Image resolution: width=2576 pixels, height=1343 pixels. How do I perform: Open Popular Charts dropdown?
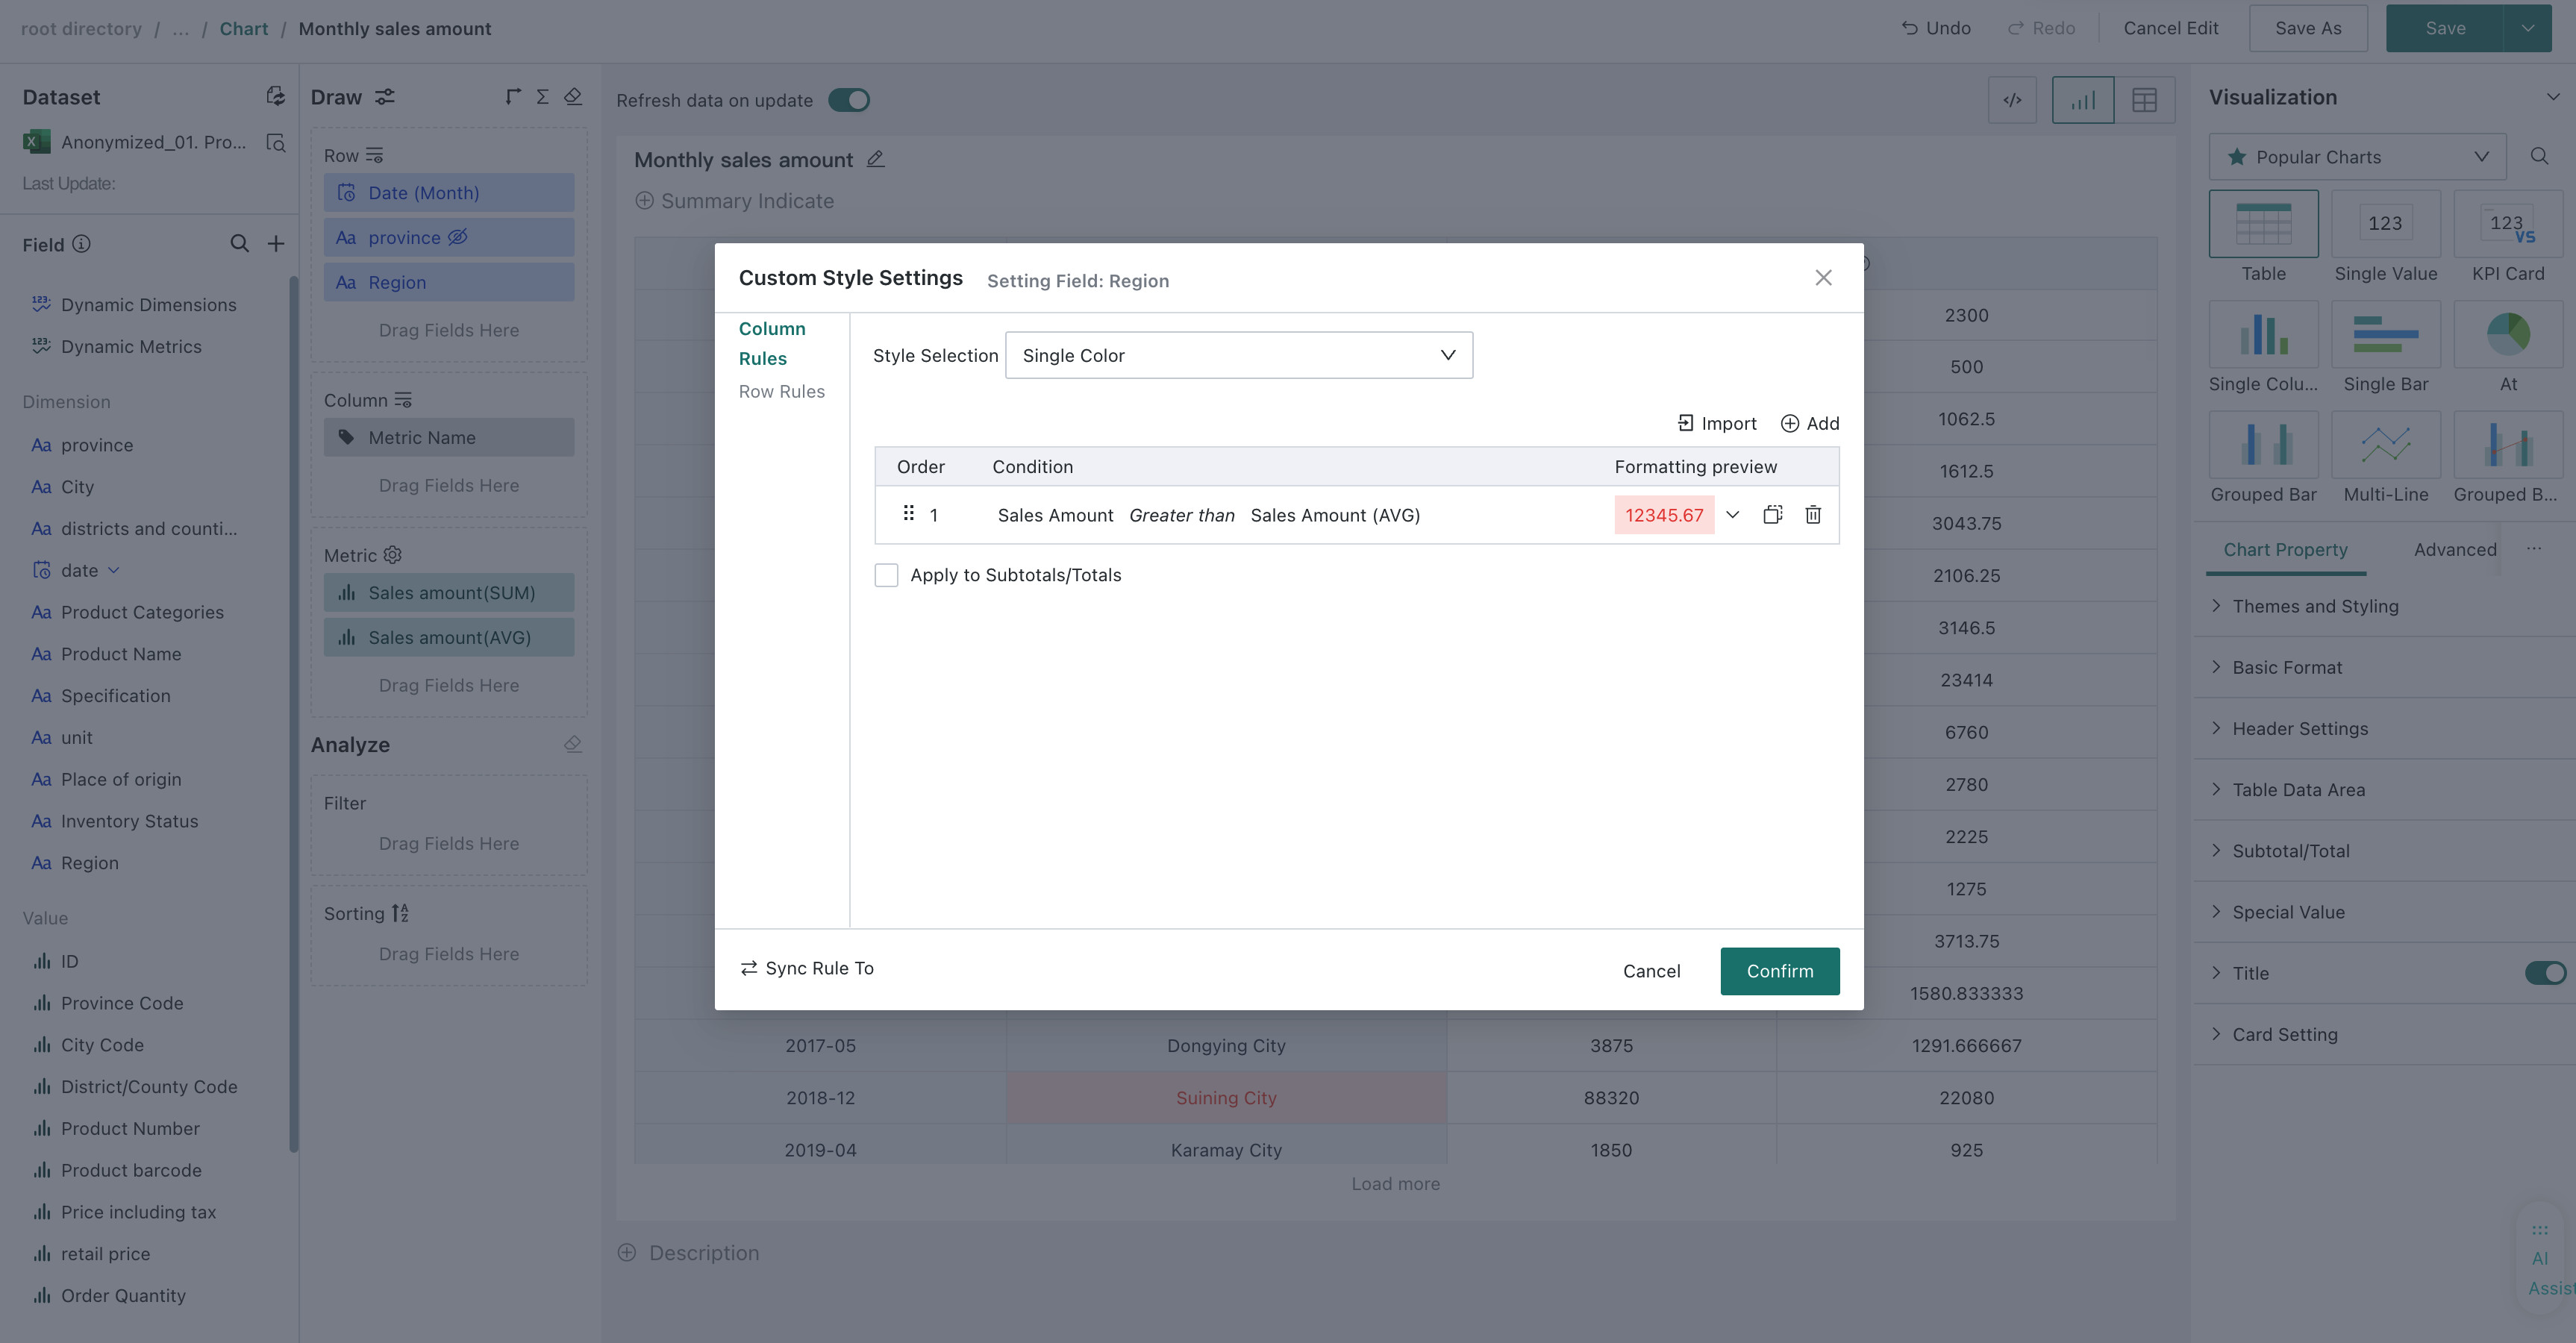pyautogui.click(x=2357, y=157)
